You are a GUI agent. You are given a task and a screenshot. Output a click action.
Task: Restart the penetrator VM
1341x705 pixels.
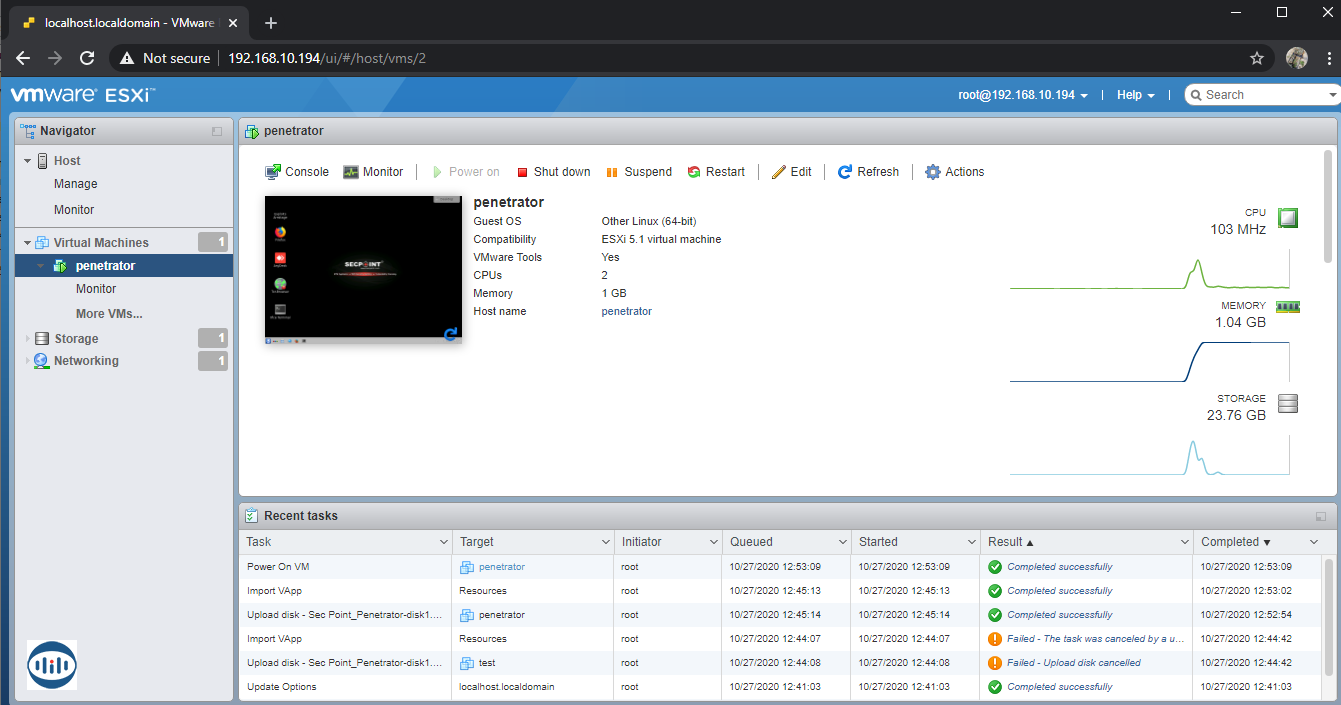click(716, 172)
